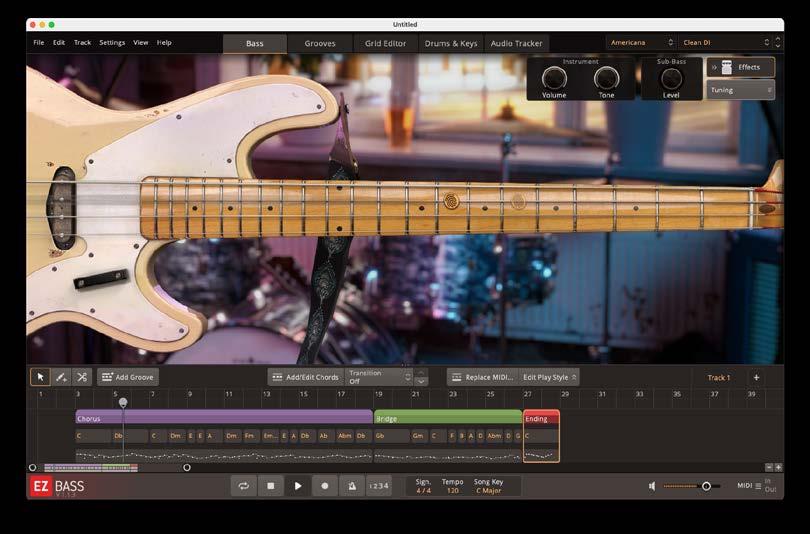Open the Americana preset library dropdown
810x534 pixels.
[640, 43]
